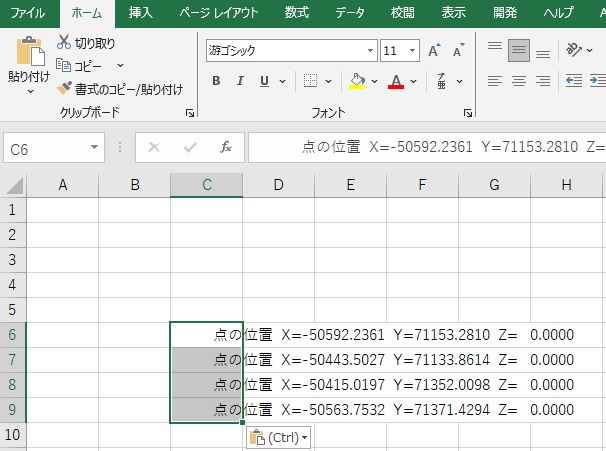Increase the font size

click(434, 50)
